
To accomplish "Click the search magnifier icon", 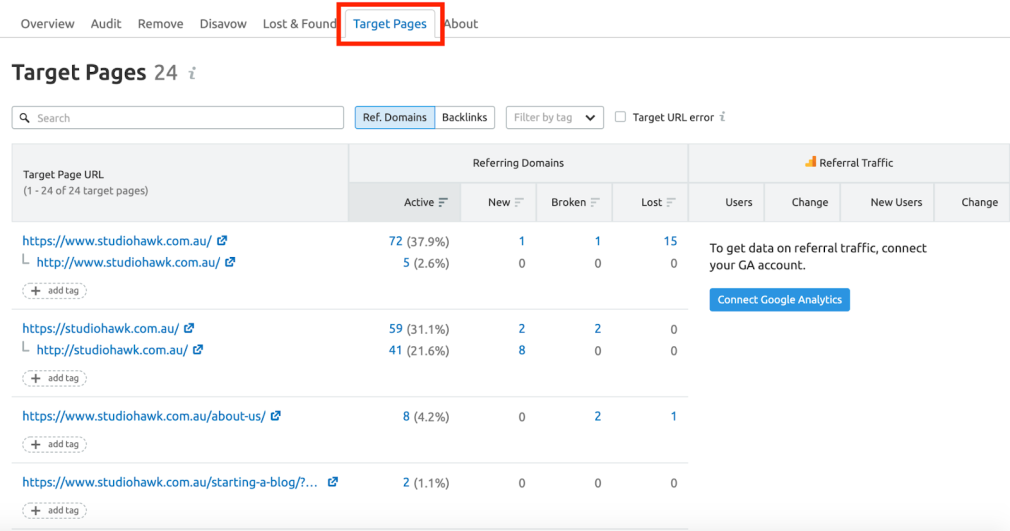I will (24, 118).
